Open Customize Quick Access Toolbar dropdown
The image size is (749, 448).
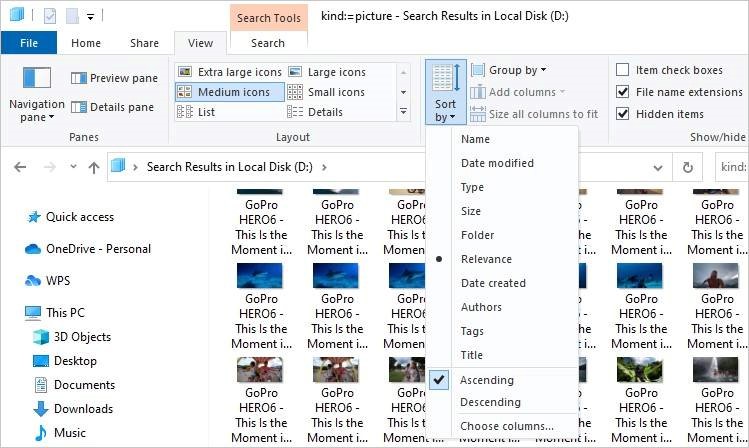pos(90,17)
